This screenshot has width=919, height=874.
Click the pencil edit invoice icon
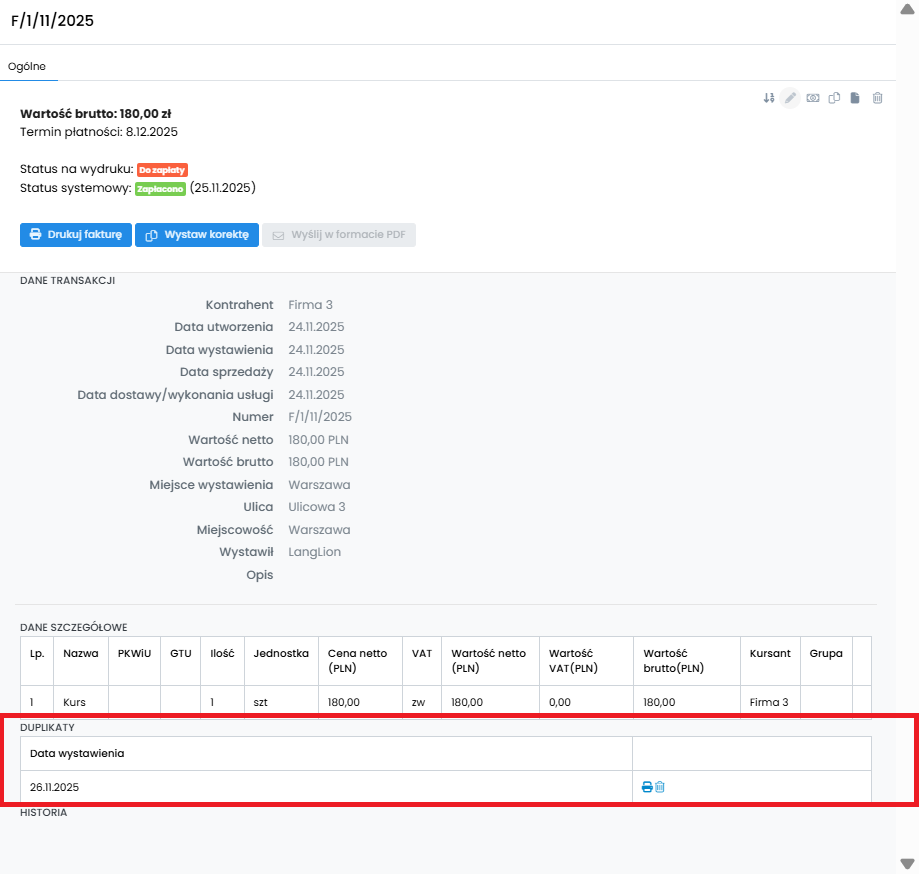pyautogui.click(x=790, y=98)
